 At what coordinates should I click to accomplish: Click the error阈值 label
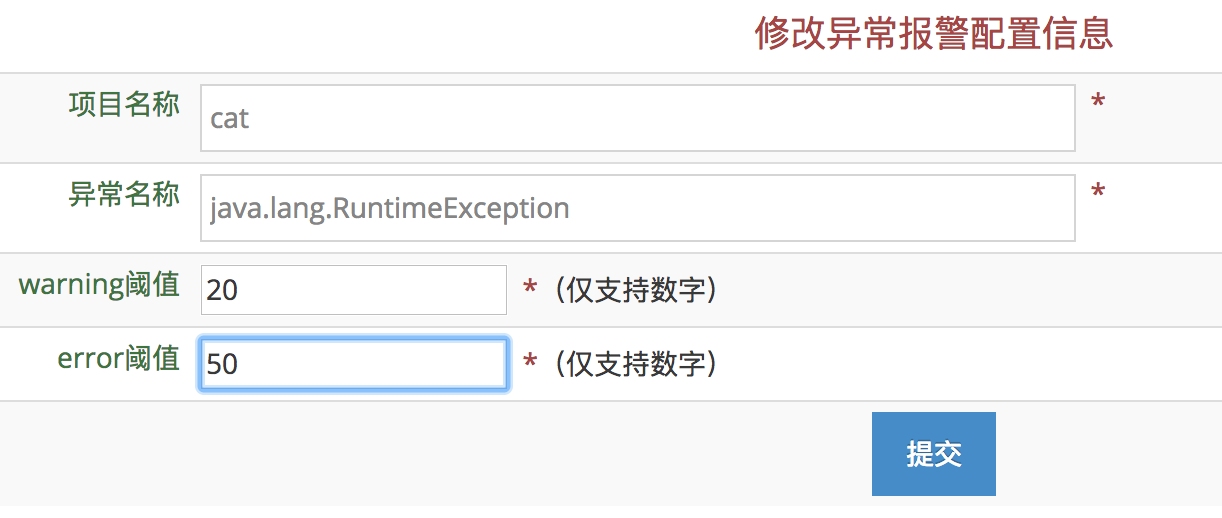click(118, 359)
